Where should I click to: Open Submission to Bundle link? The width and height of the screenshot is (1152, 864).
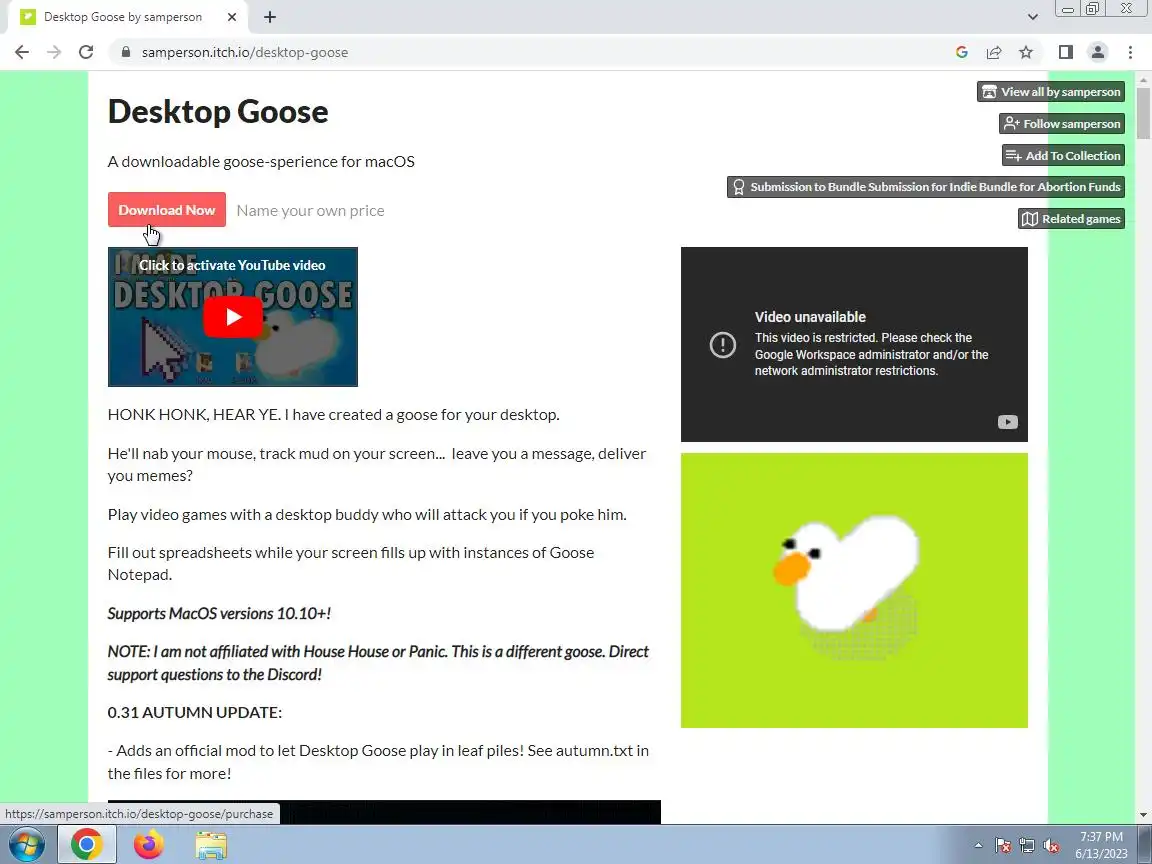click(x=926, y=187)
